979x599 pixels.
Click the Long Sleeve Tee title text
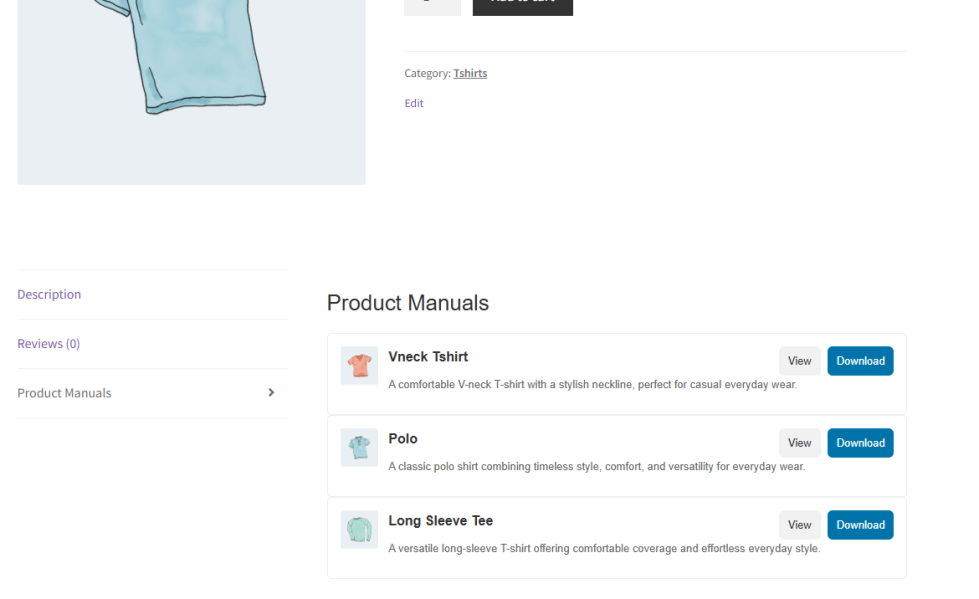441,521
